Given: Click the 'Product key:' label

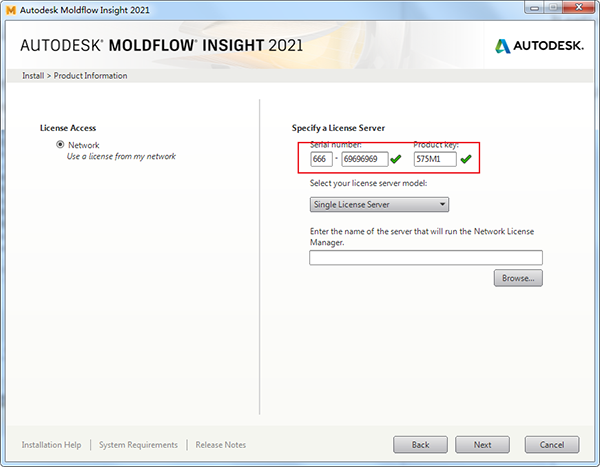Looking at the screenshot, I should point(436,145).
